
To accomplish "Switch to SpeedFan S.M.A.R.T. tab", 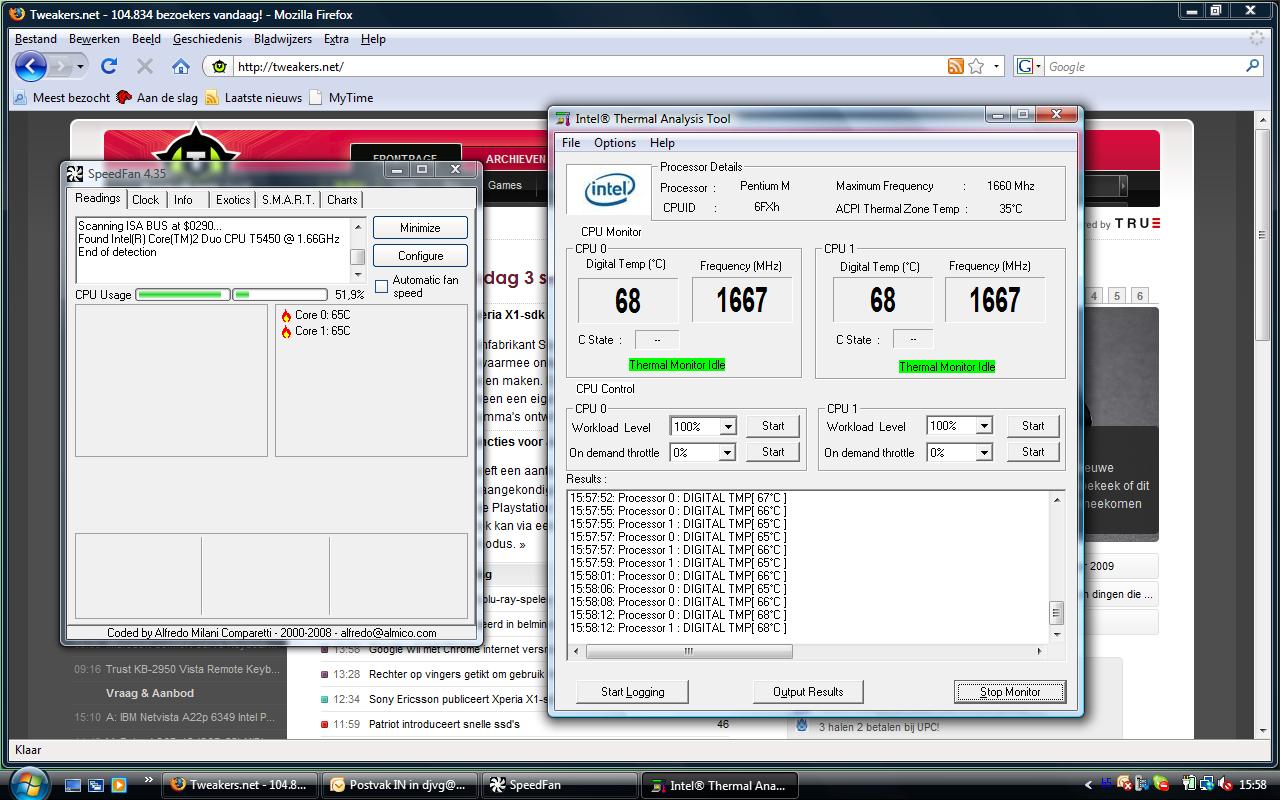I will [288, 199].
